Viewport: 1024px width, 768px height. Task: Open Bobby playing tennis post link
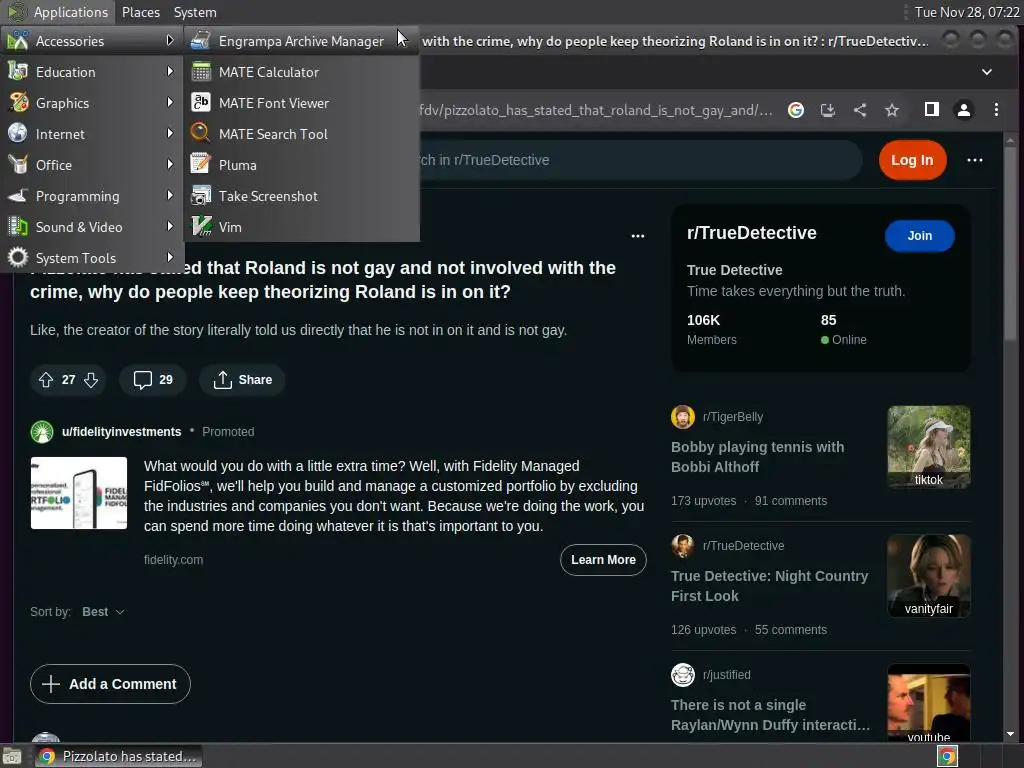click(x=758, y=457)
